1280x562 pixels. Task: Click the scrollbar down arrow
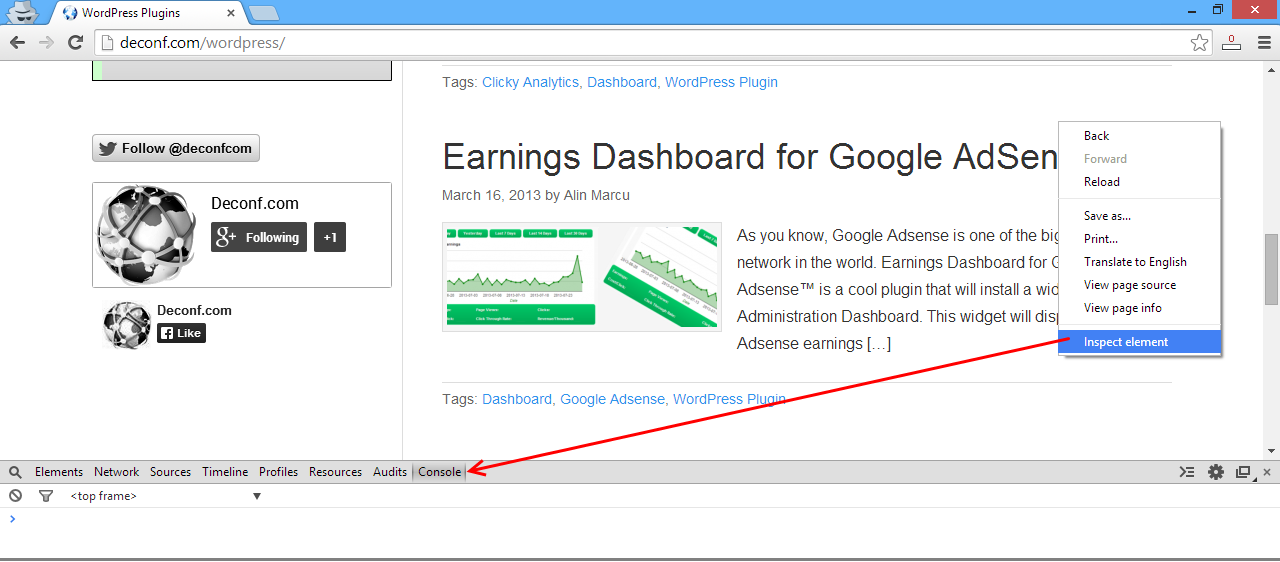point(1271,451)
